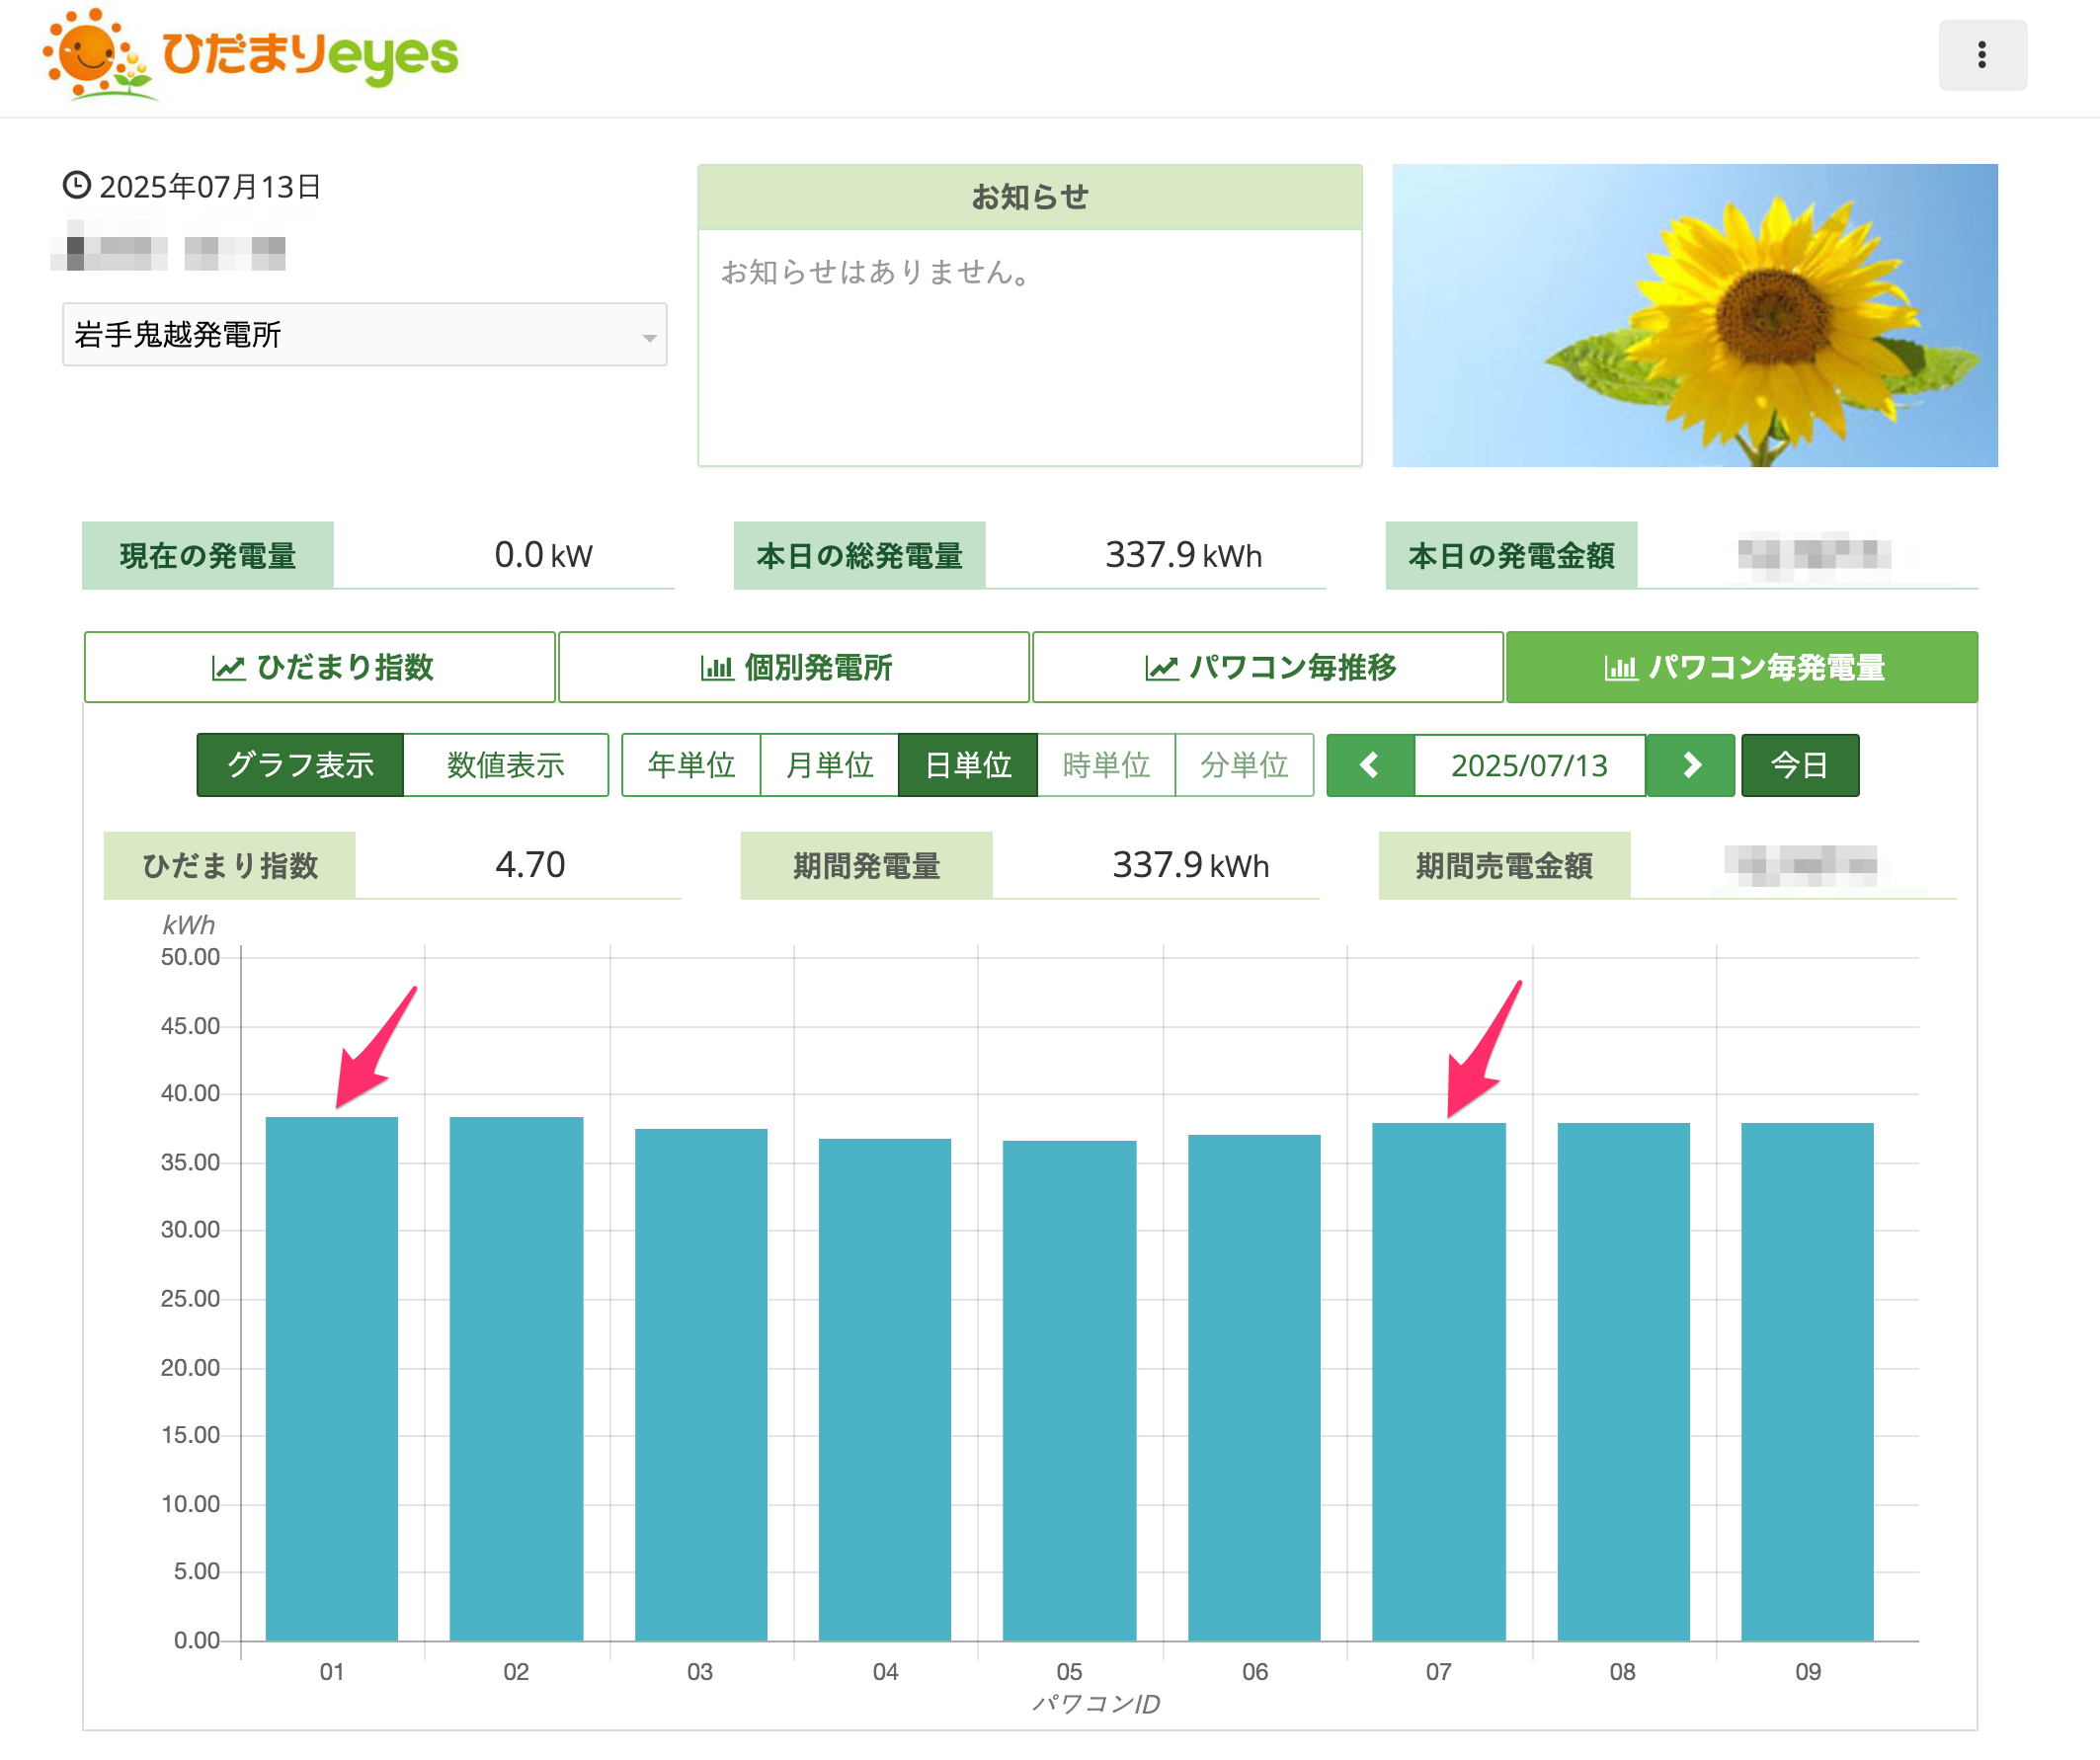Select 年単位 time unit
This screenshot has height=1760, width=2100.
(x=691, y=765)
